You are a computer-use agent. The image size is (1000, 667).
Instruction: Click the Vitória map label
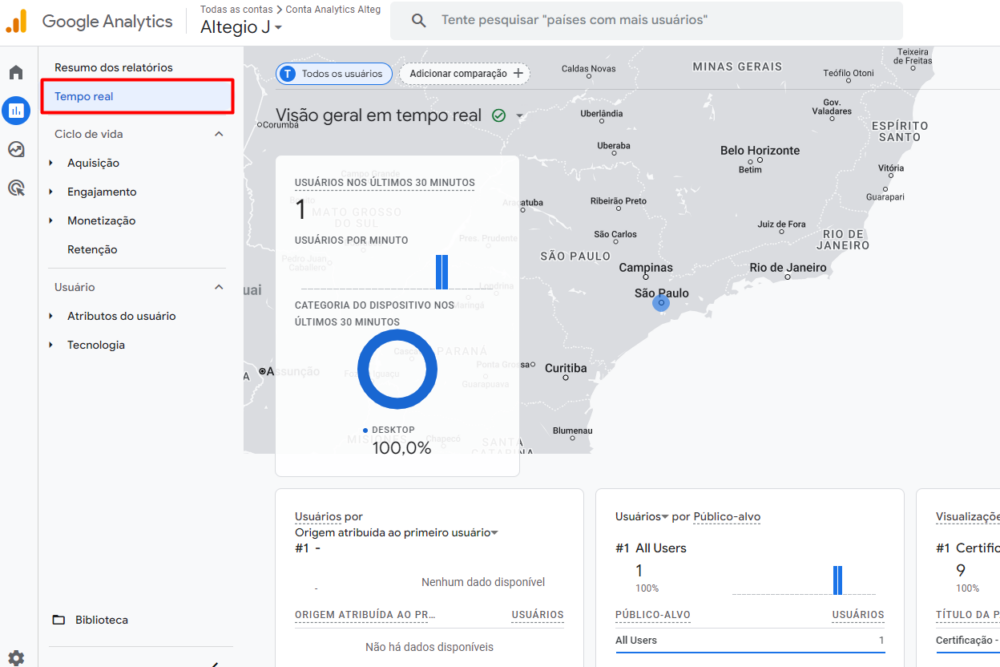point(890,168)
